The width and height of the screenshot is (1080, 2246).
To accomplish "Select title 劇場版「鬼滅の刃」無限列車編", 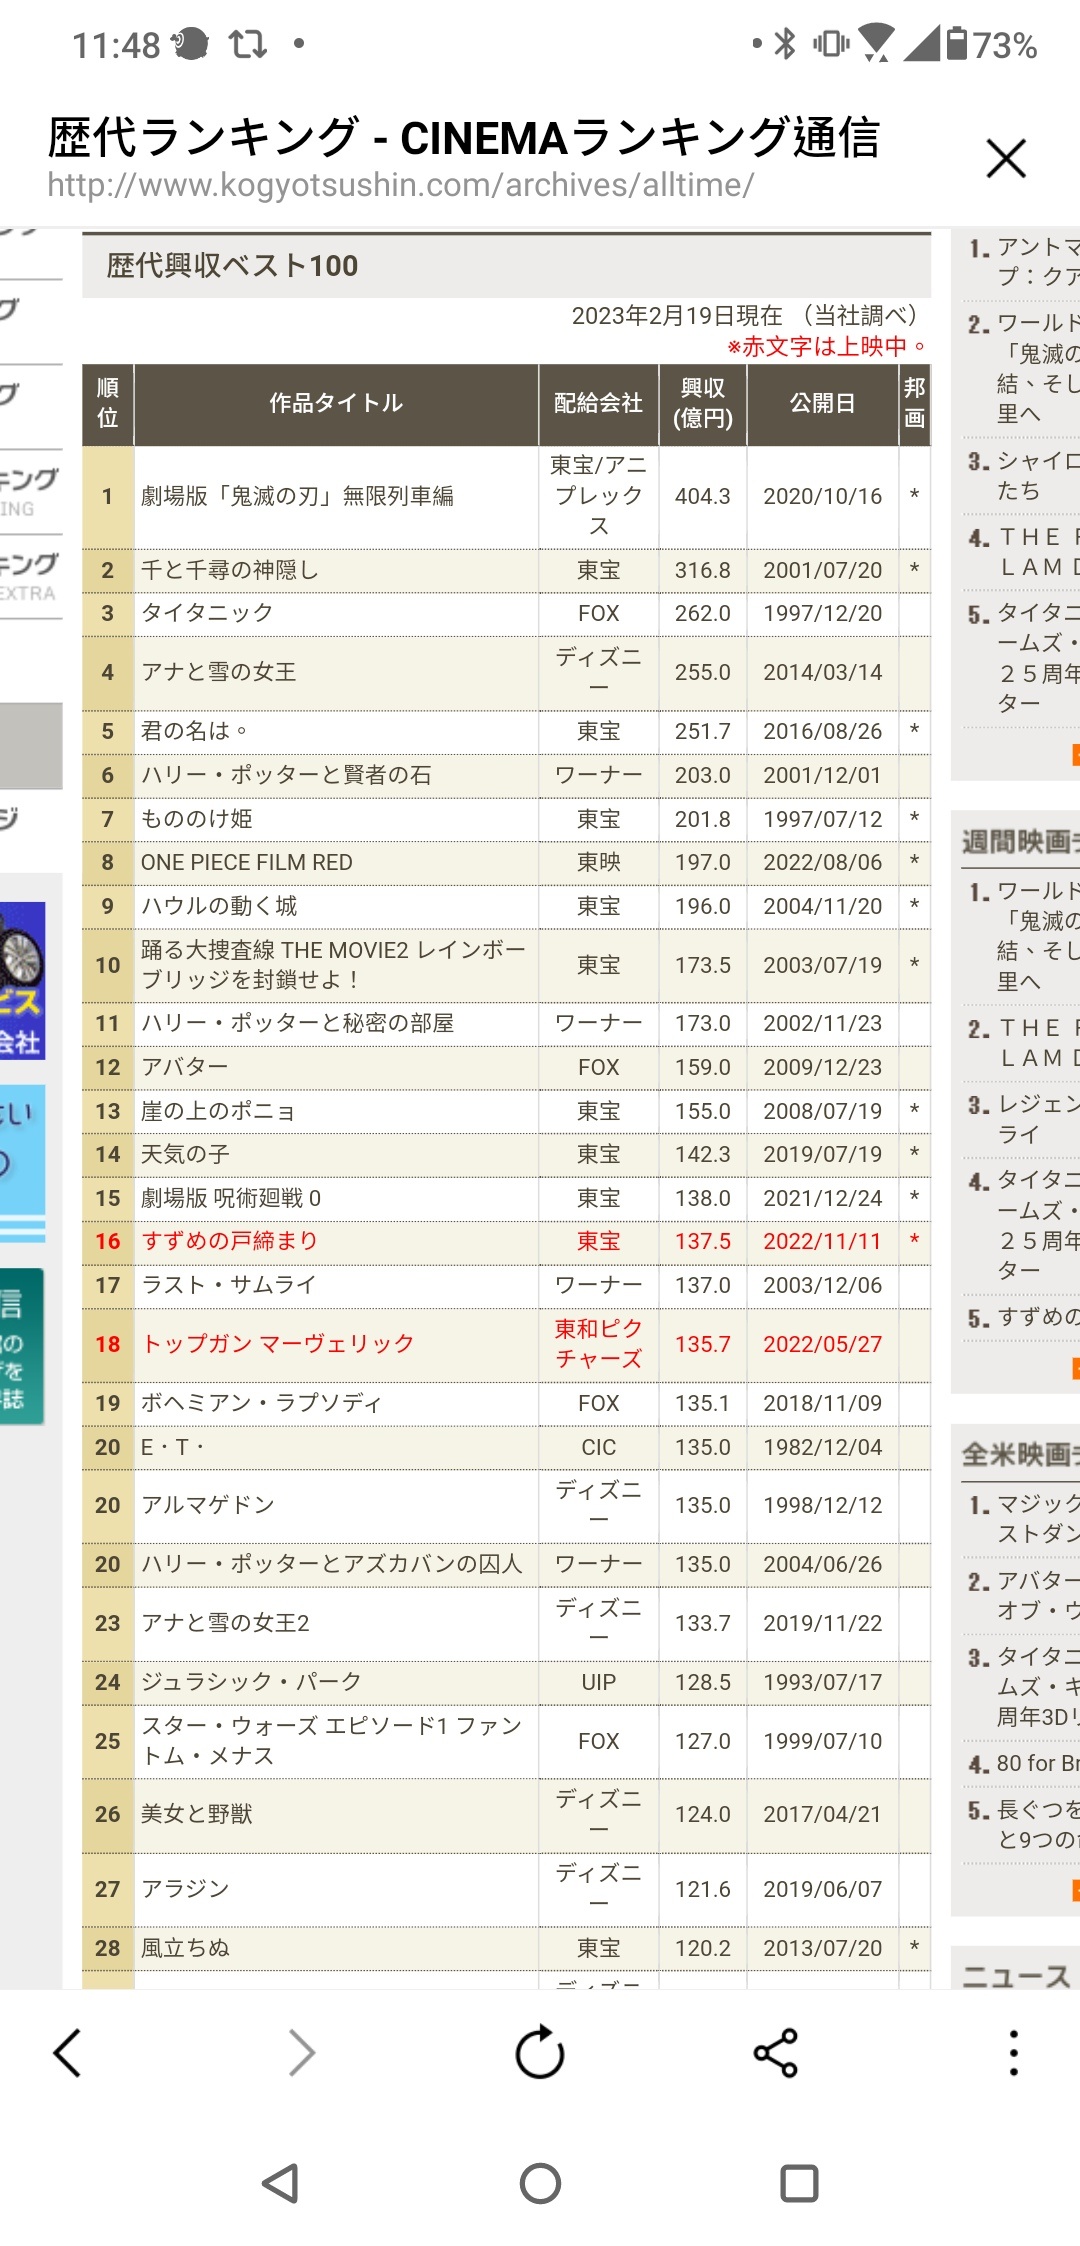I will (x=297, y=496).
